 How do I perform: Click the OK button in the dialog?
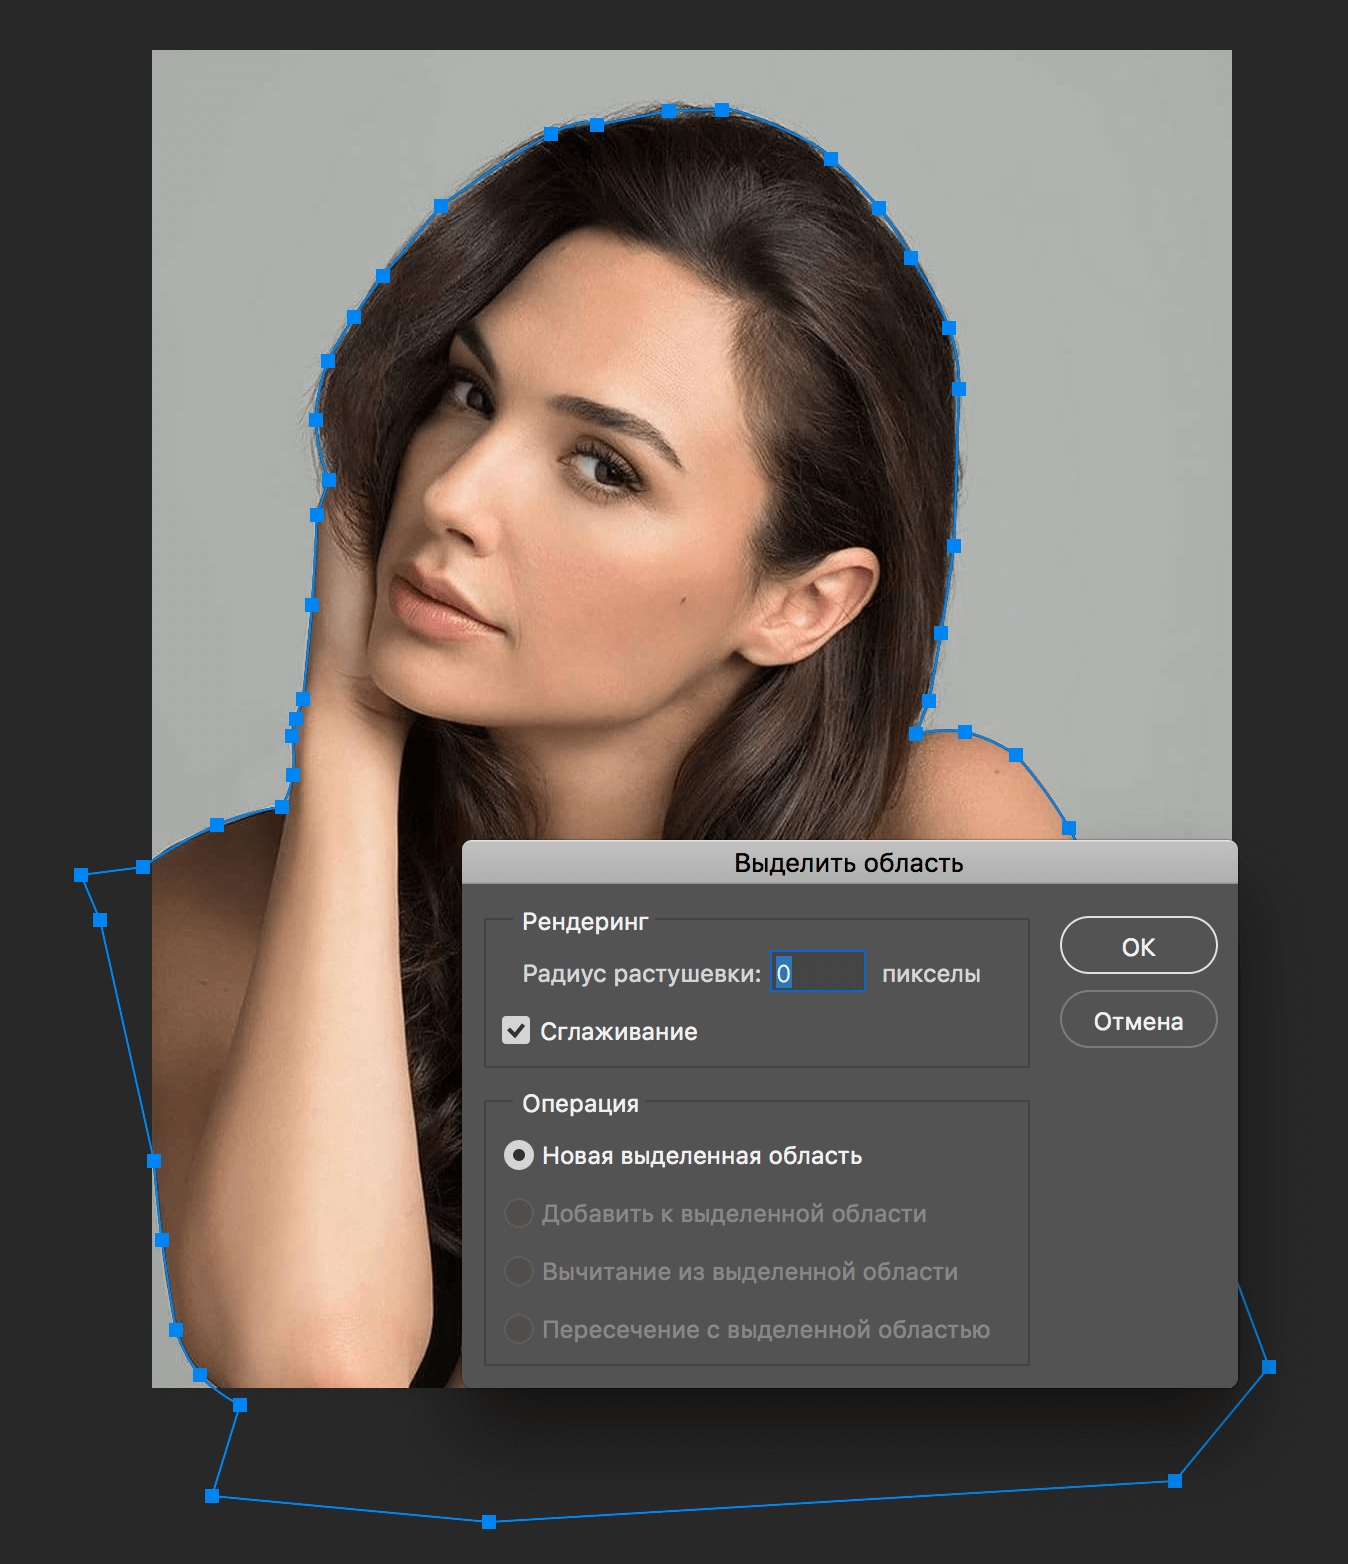click(x=1138, y=946)
